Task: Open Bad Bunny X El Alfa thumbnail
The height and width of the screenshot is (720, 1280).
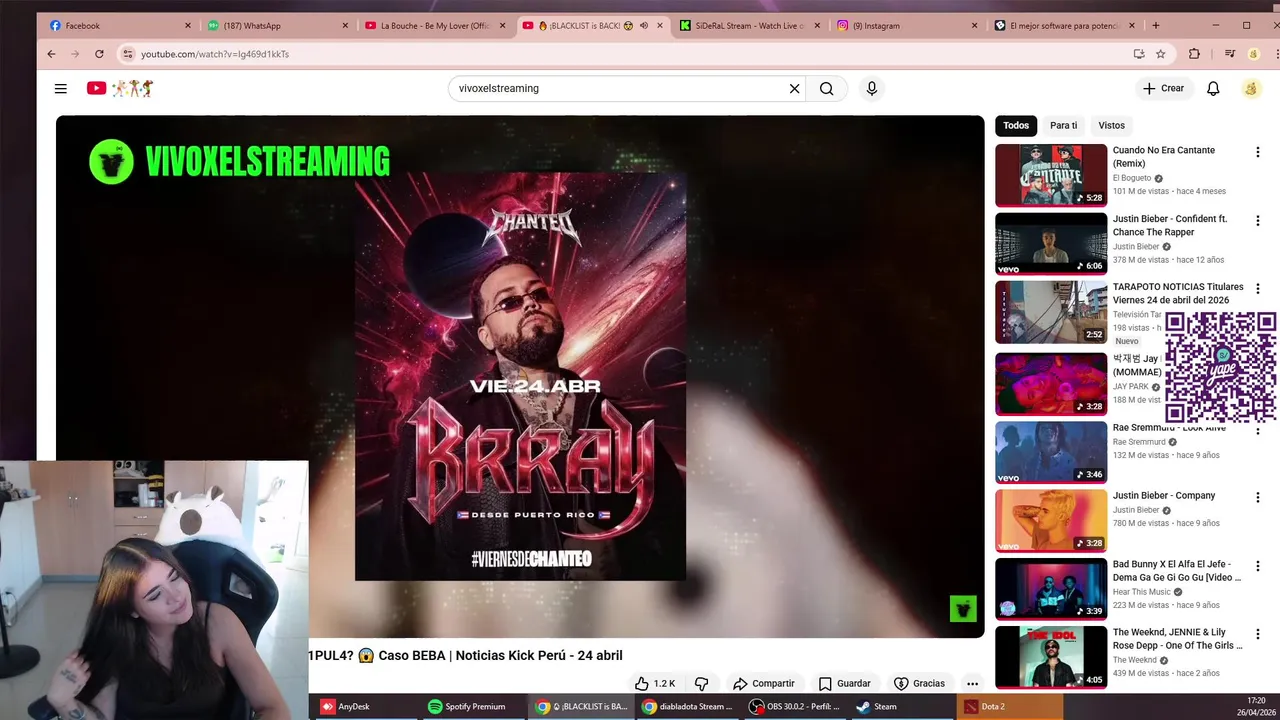Action: tap(1051, 589)
